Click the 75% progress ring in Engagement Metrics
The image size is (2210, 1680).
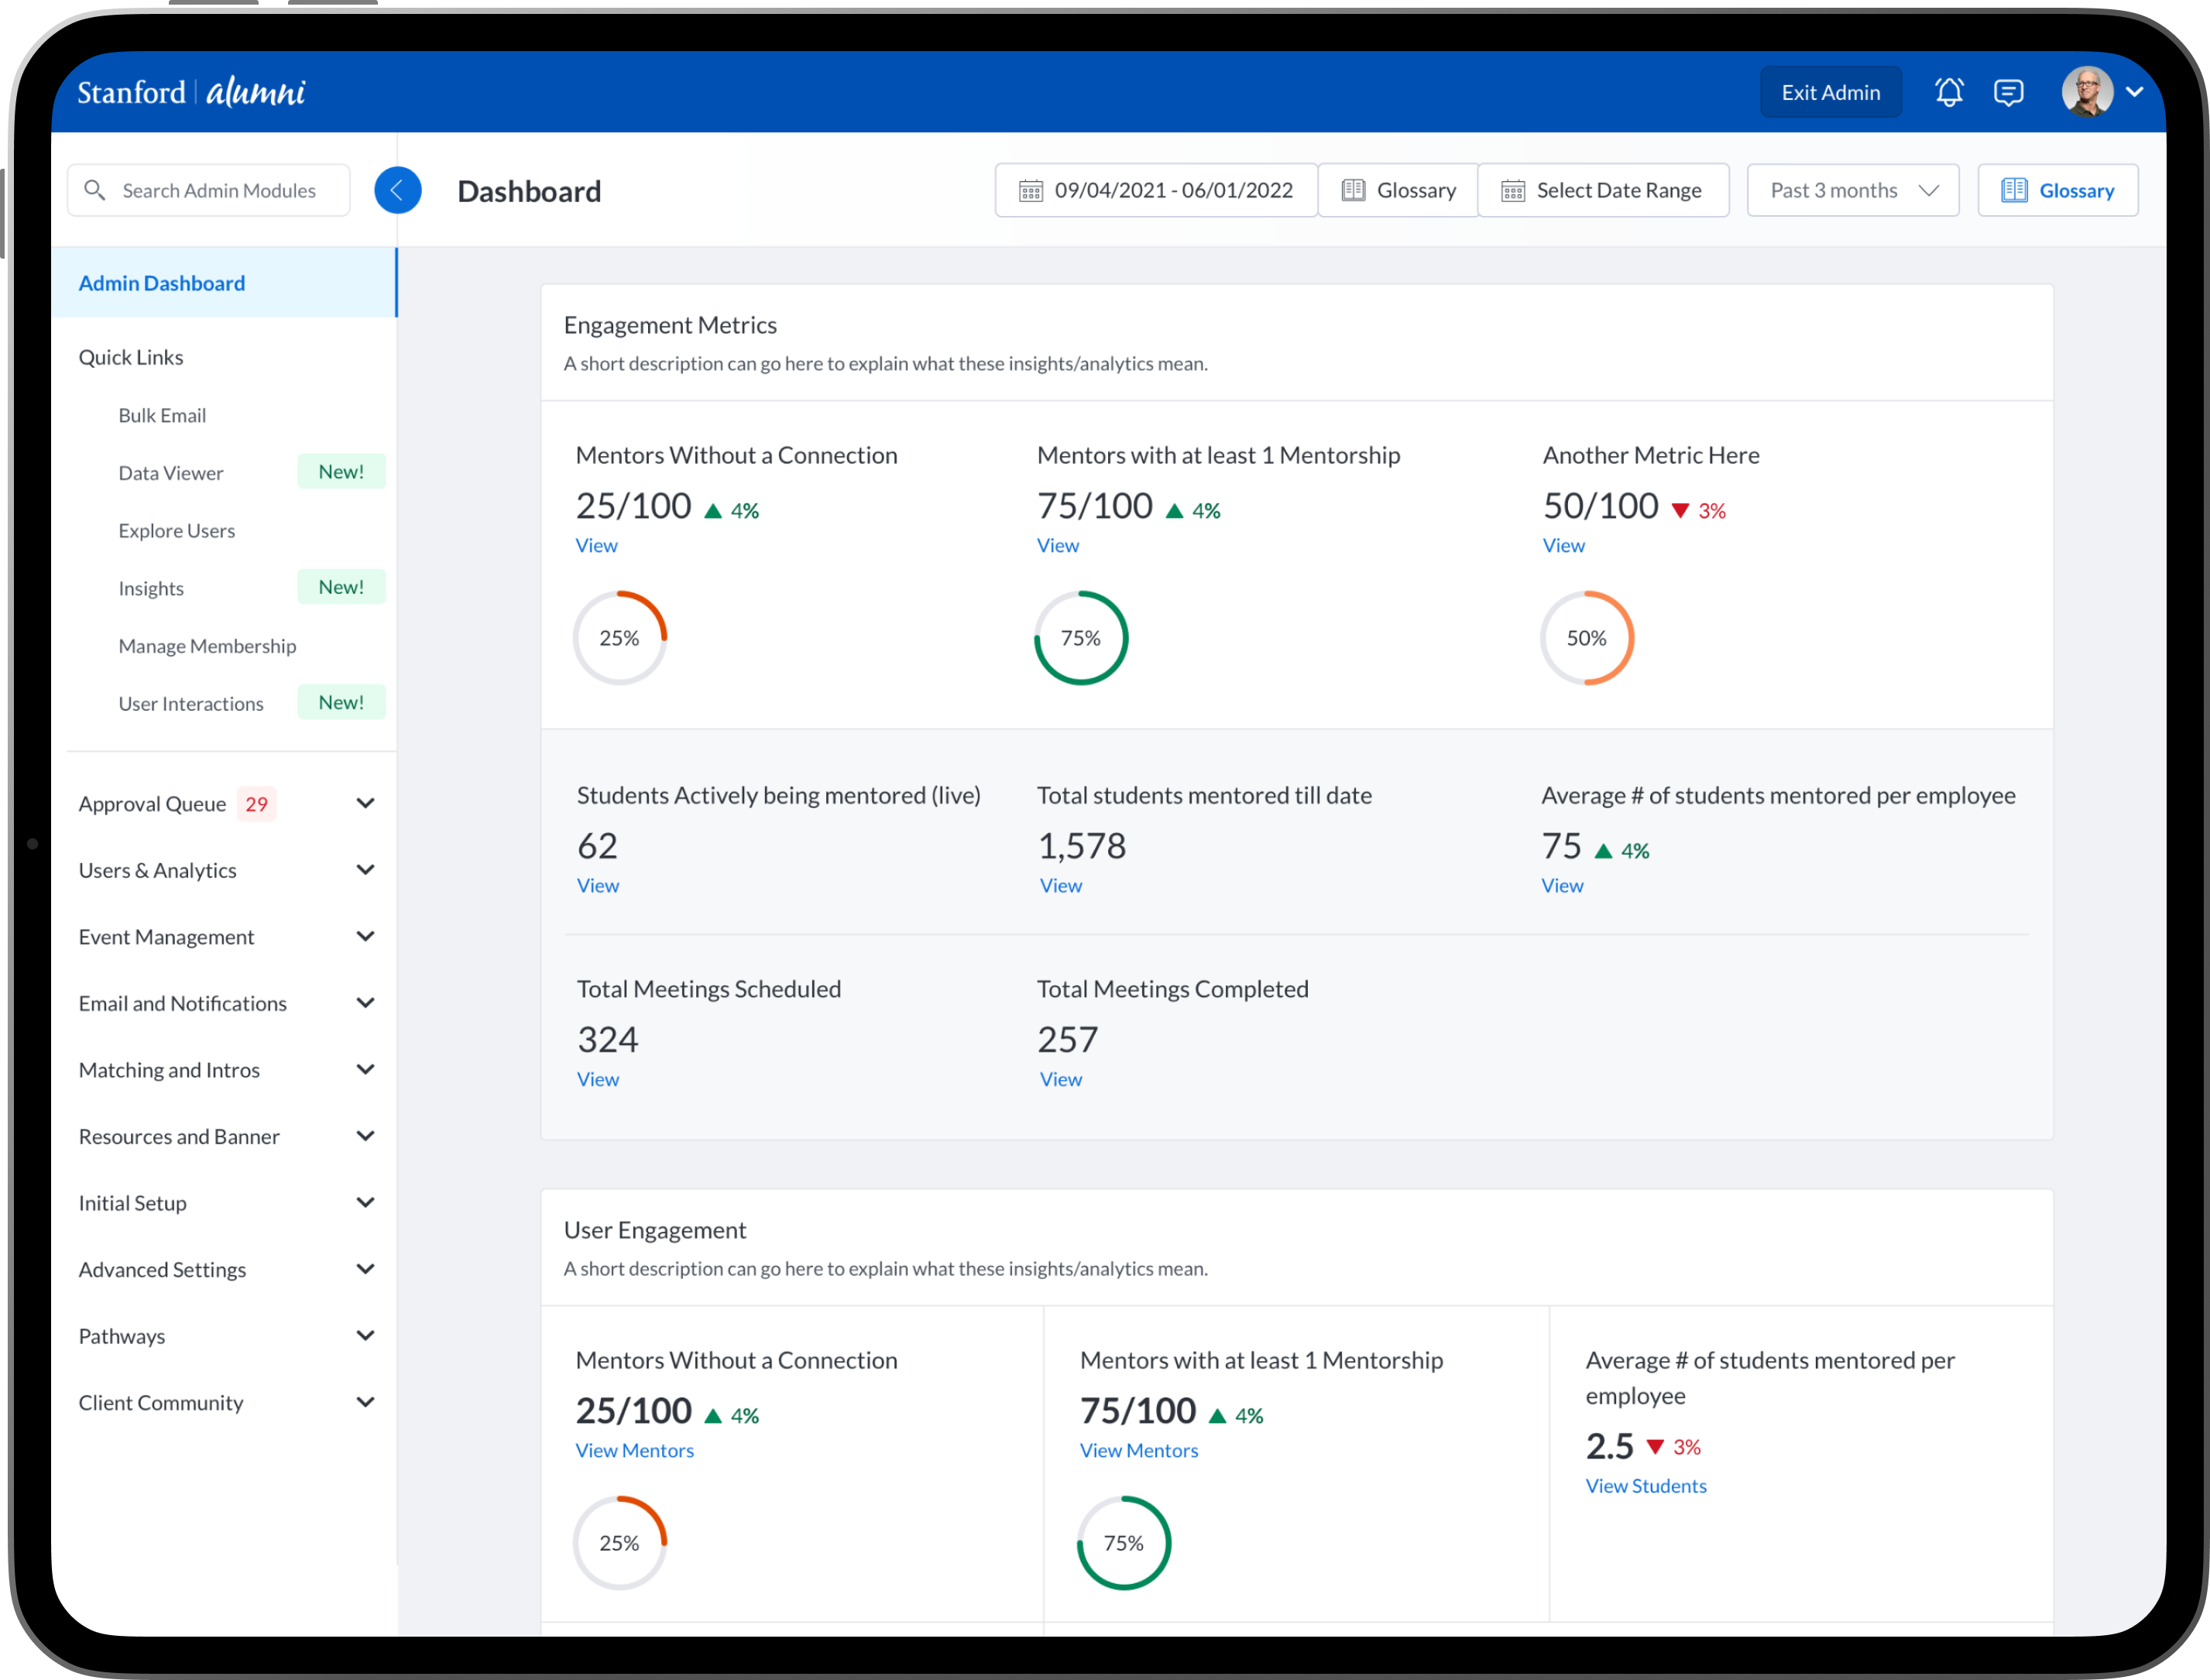pos(1080,638)
